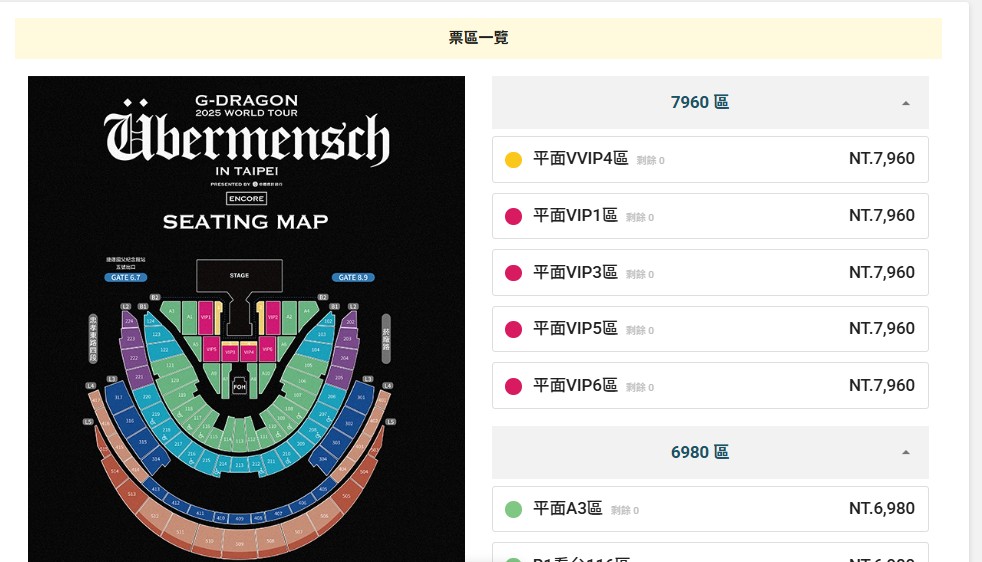Image resolution: width=982 pixels, height=562 pixels.
Task: Pick the 平面A3區 ticket area
Action: pos(710,509)
